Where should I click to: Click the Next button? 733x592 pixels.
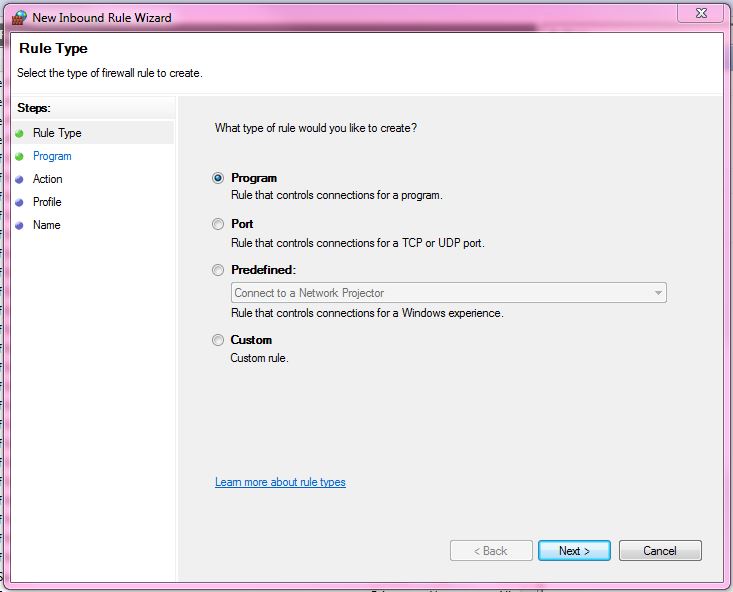click(574, 551)
